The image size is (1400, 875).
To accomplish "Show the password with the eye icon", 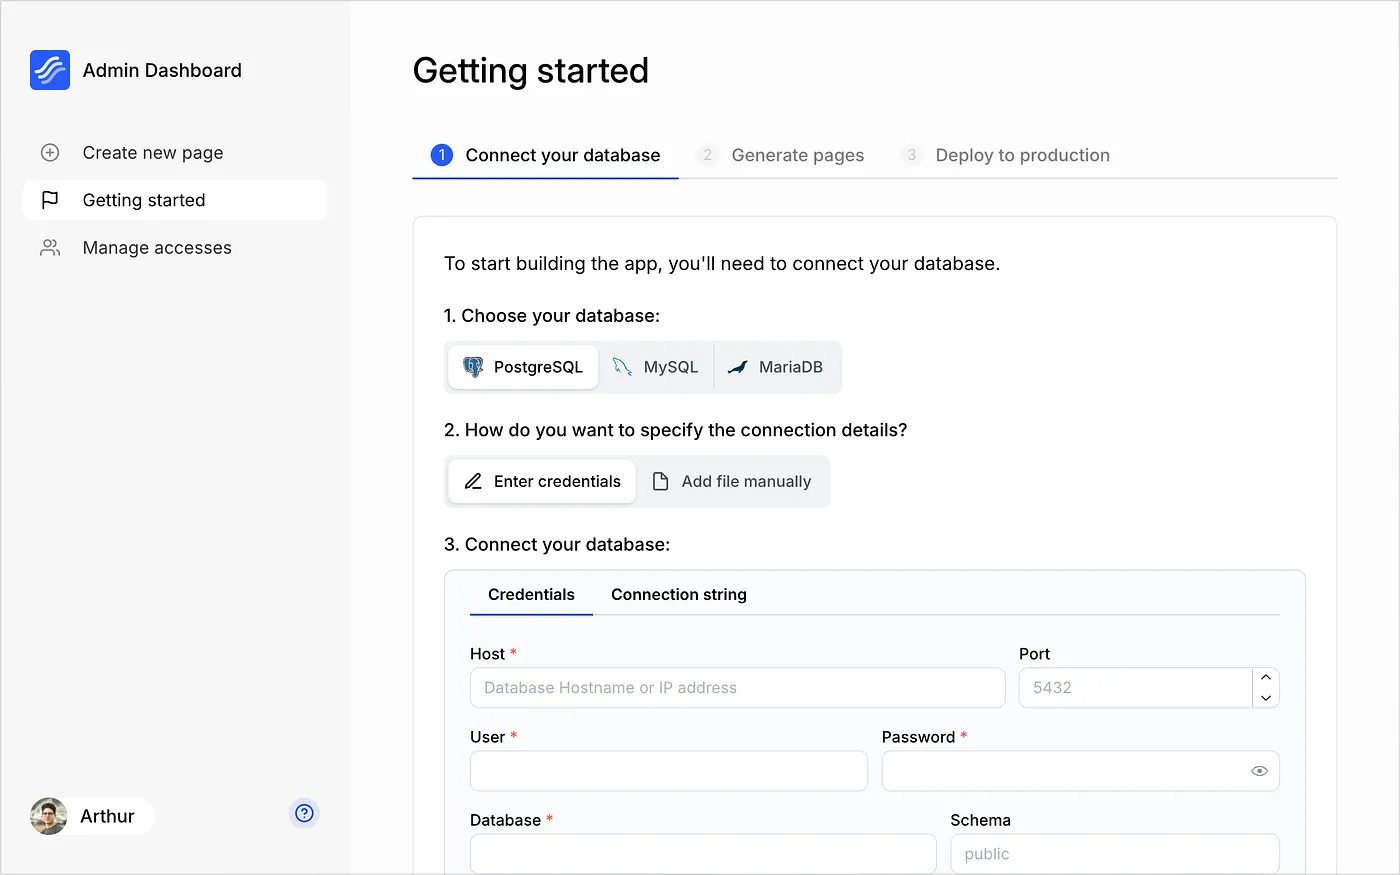I will (1259, 771).
